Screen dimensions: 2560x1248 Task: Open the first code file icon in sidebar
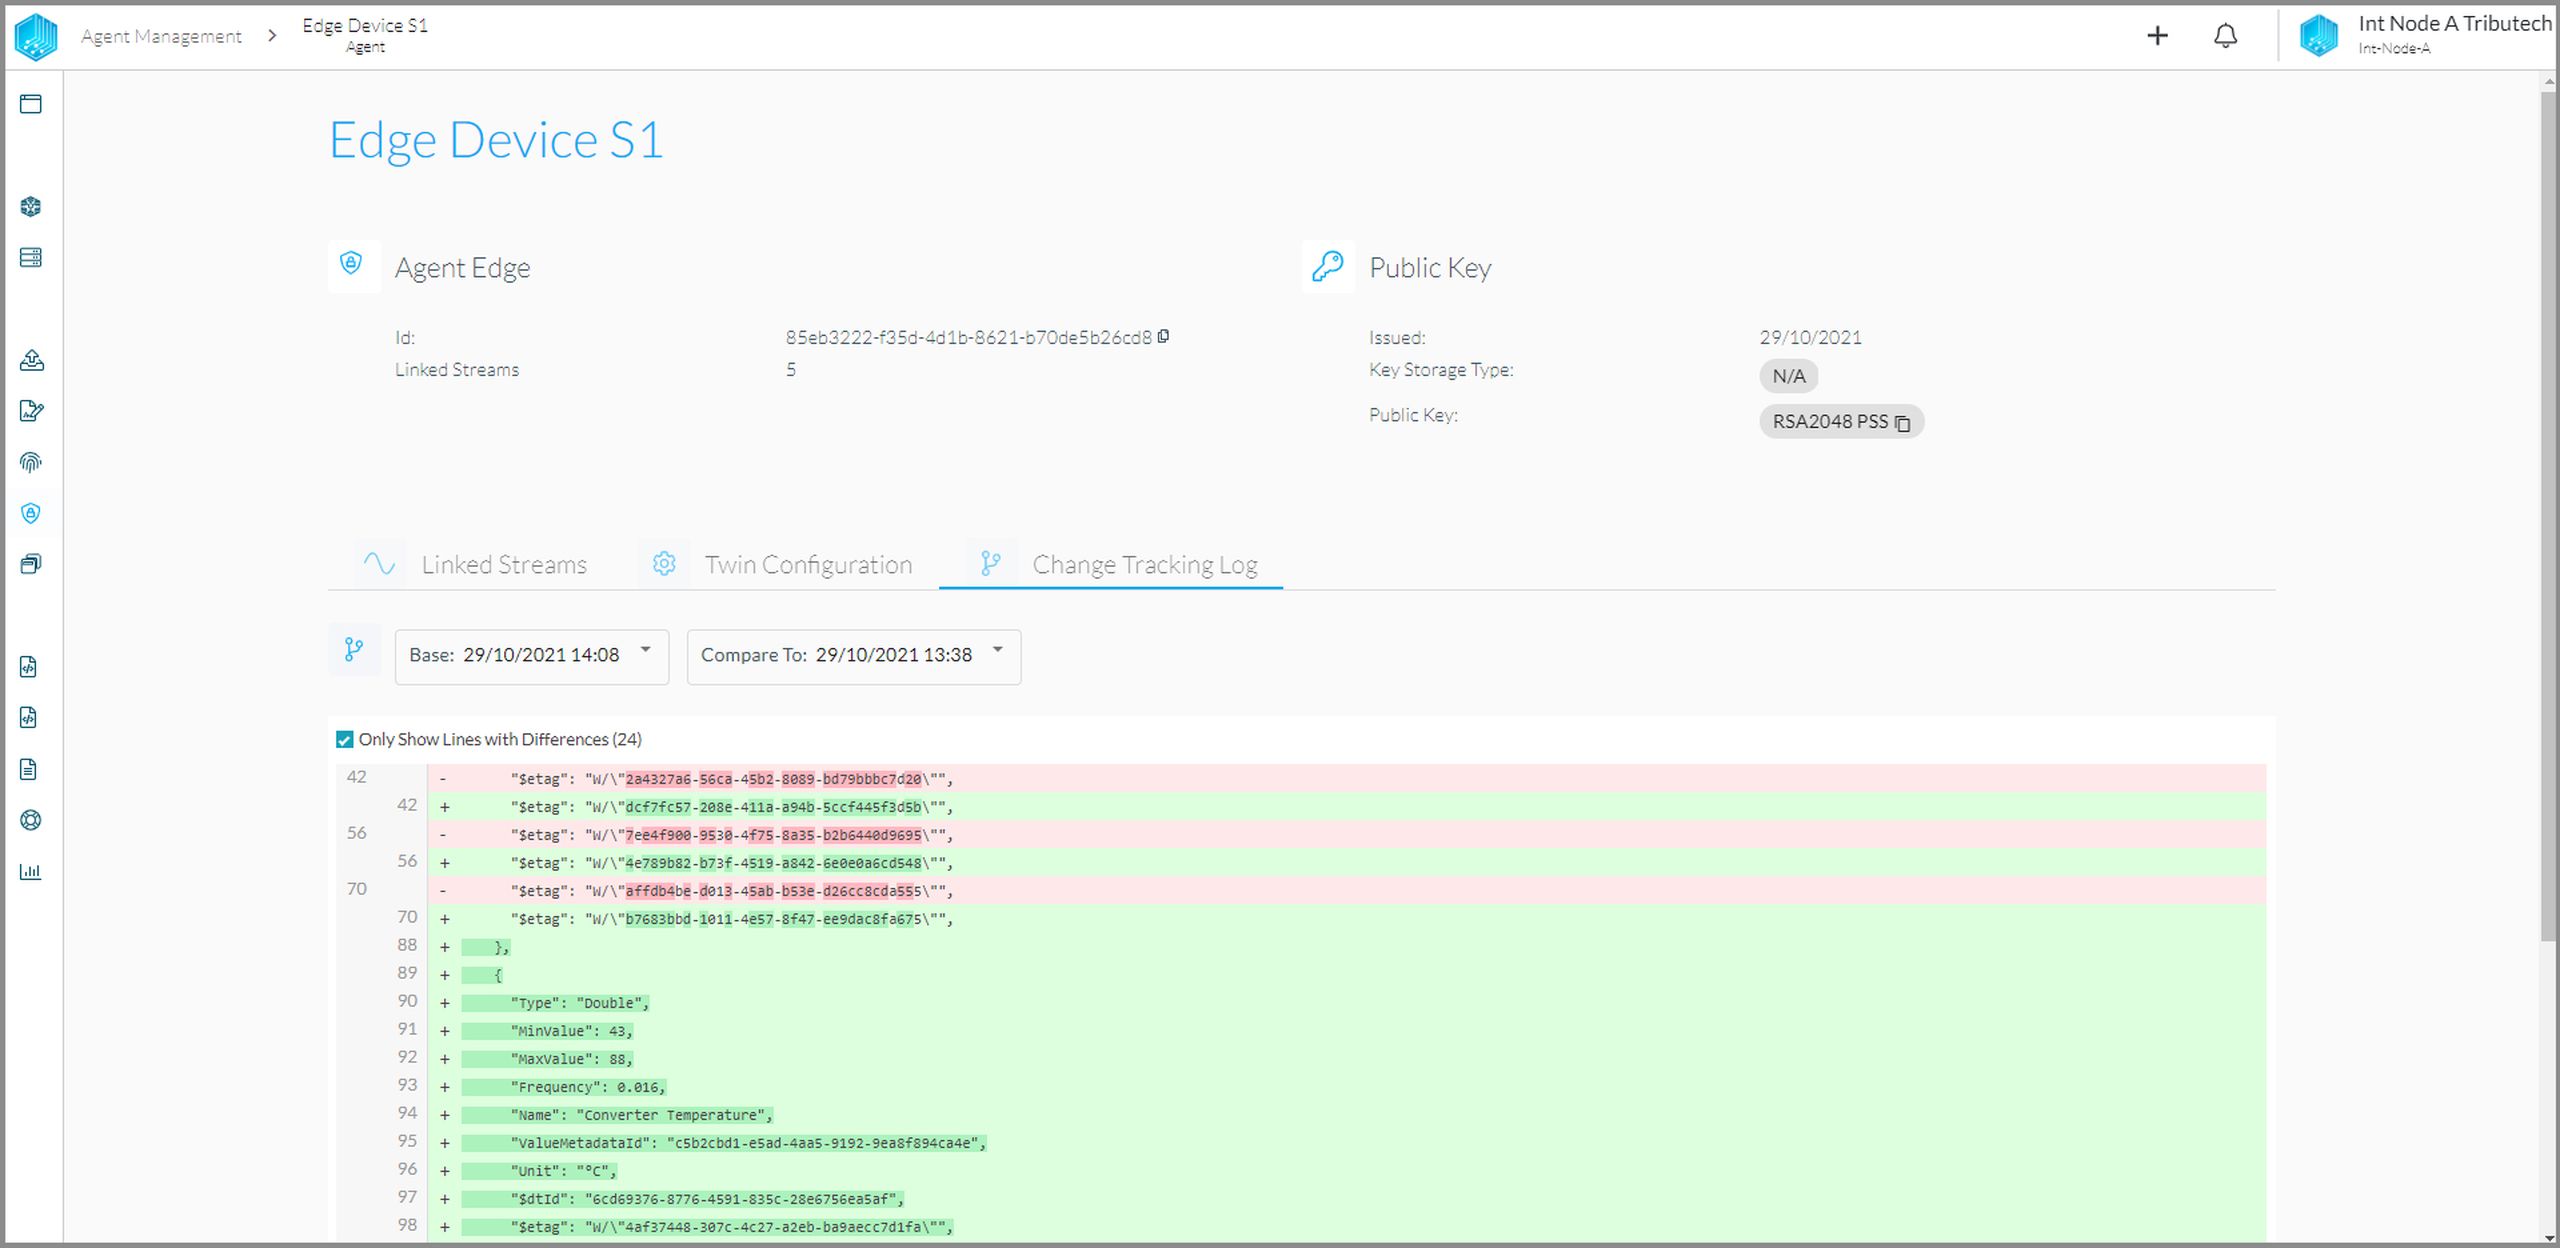coord(29,667)
